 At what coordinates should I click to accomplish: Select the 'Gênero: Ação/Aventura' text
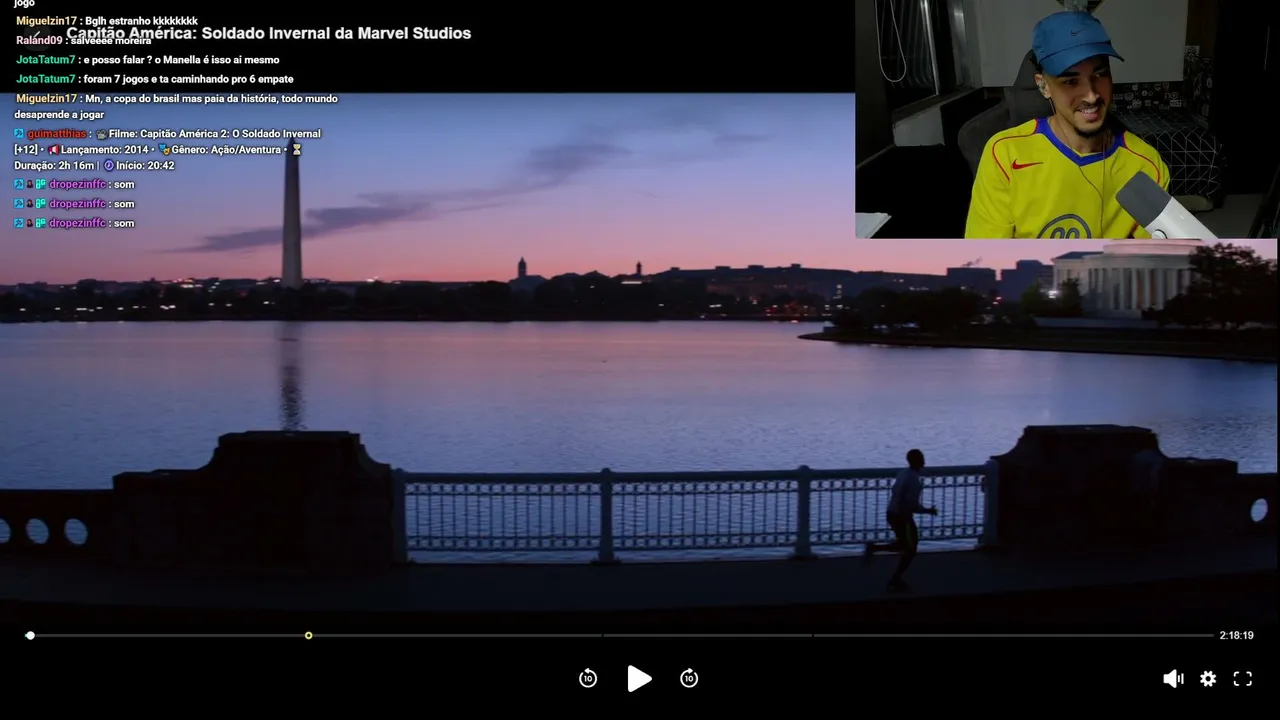(226, 150)
